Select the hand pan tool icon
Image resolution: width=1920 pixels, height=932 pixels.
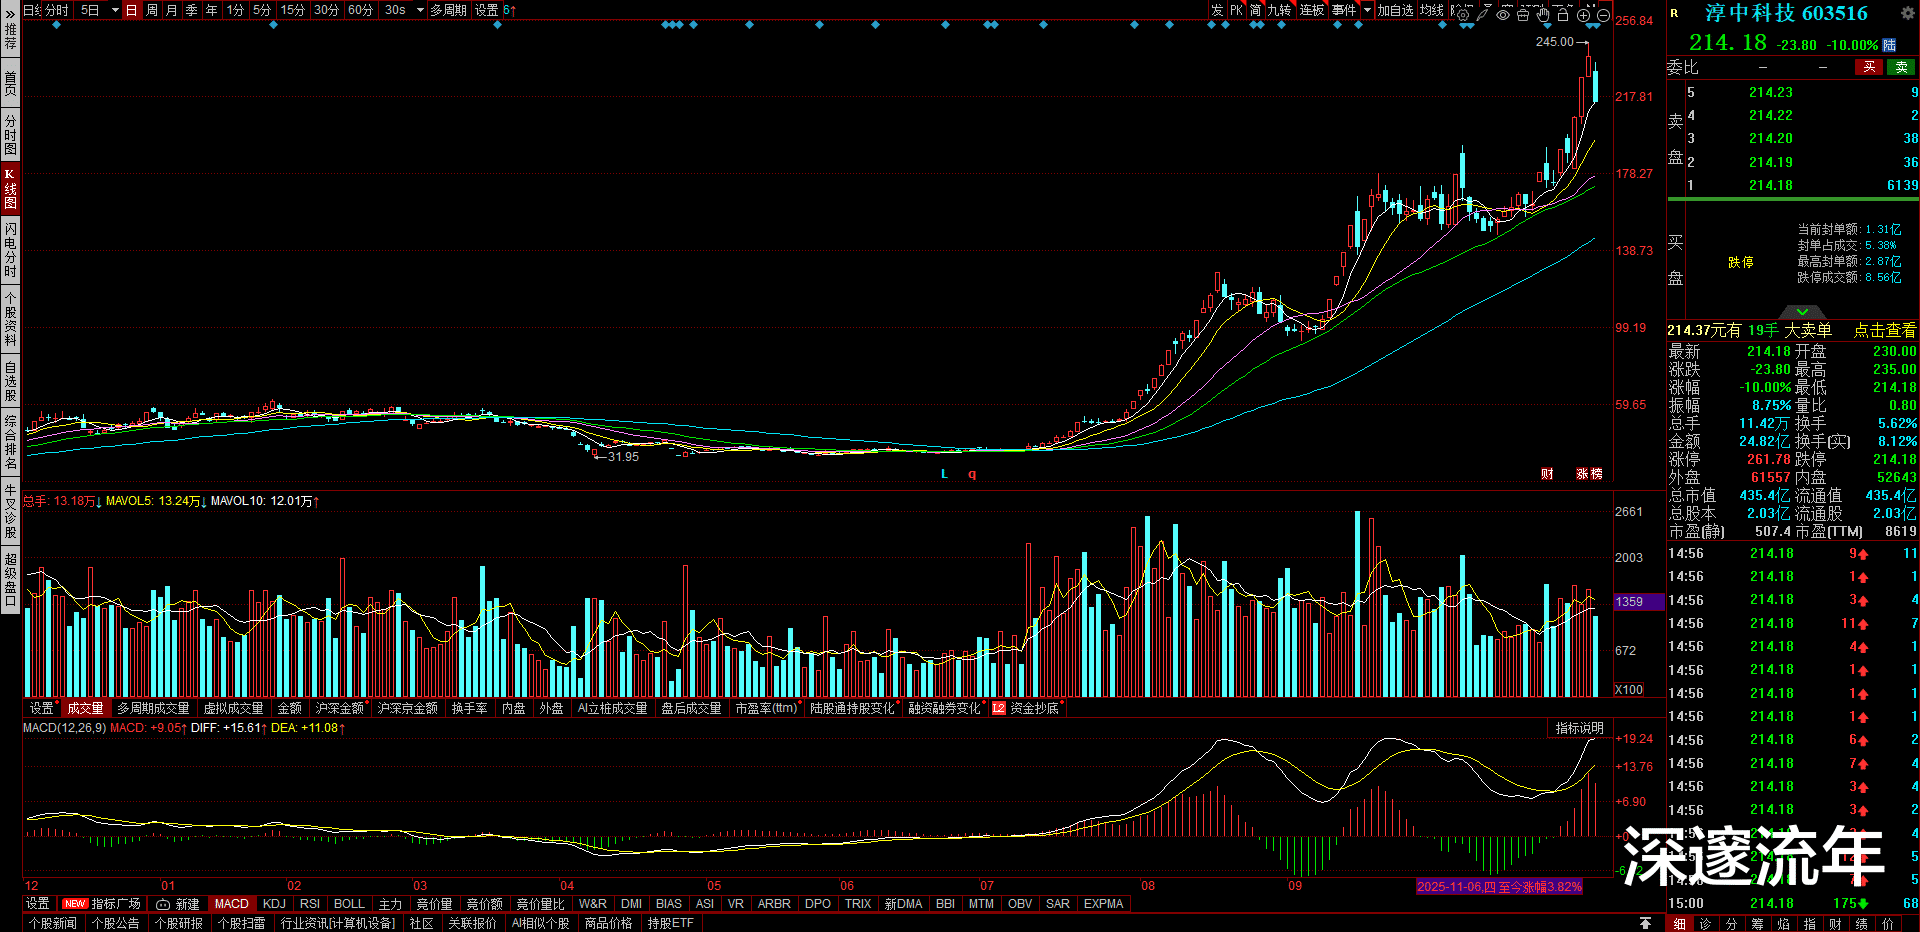point(1543,14)
